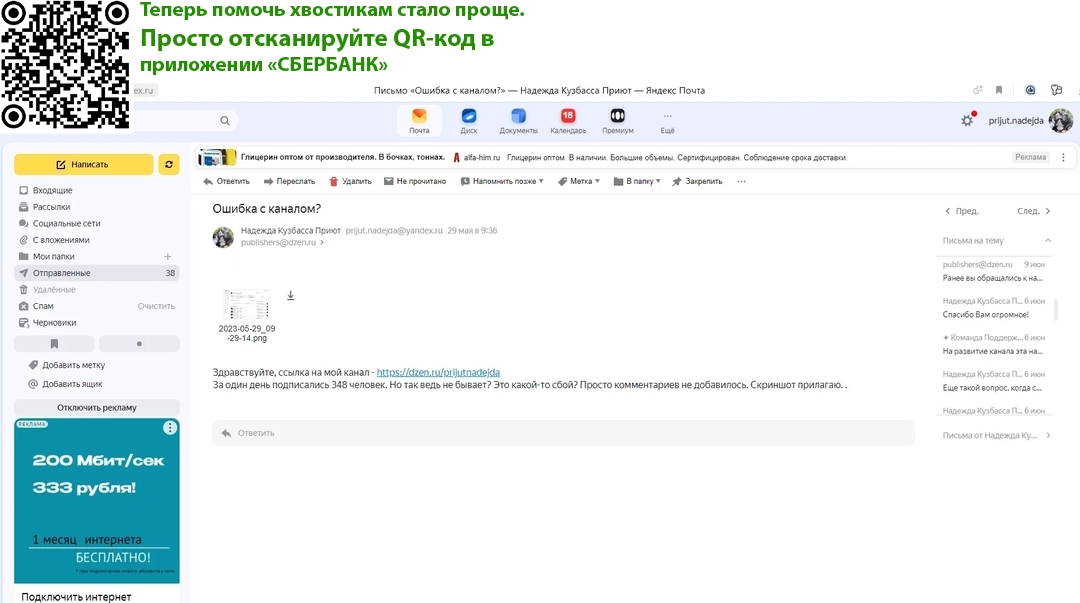Click the sender avatar of Надежда Кузбасса Приют
1080x603 pixels.
coord(223,237)
